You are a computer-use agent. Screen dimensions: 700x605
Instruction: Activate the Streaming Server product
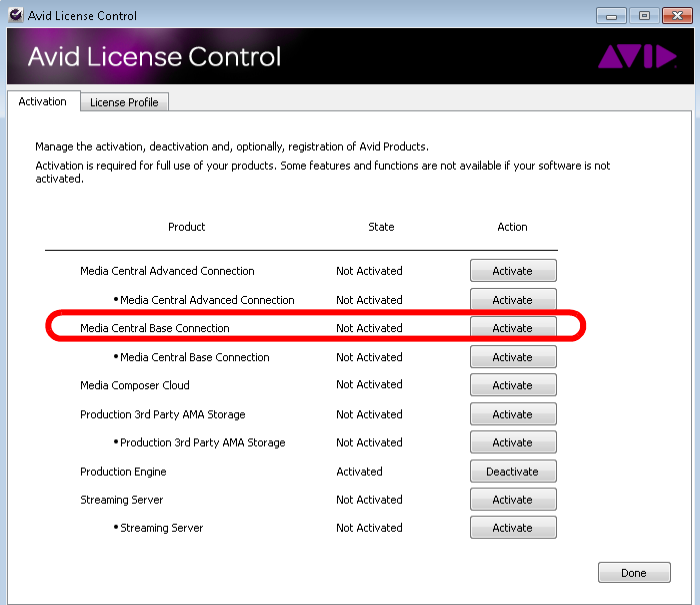pos(513,500)
